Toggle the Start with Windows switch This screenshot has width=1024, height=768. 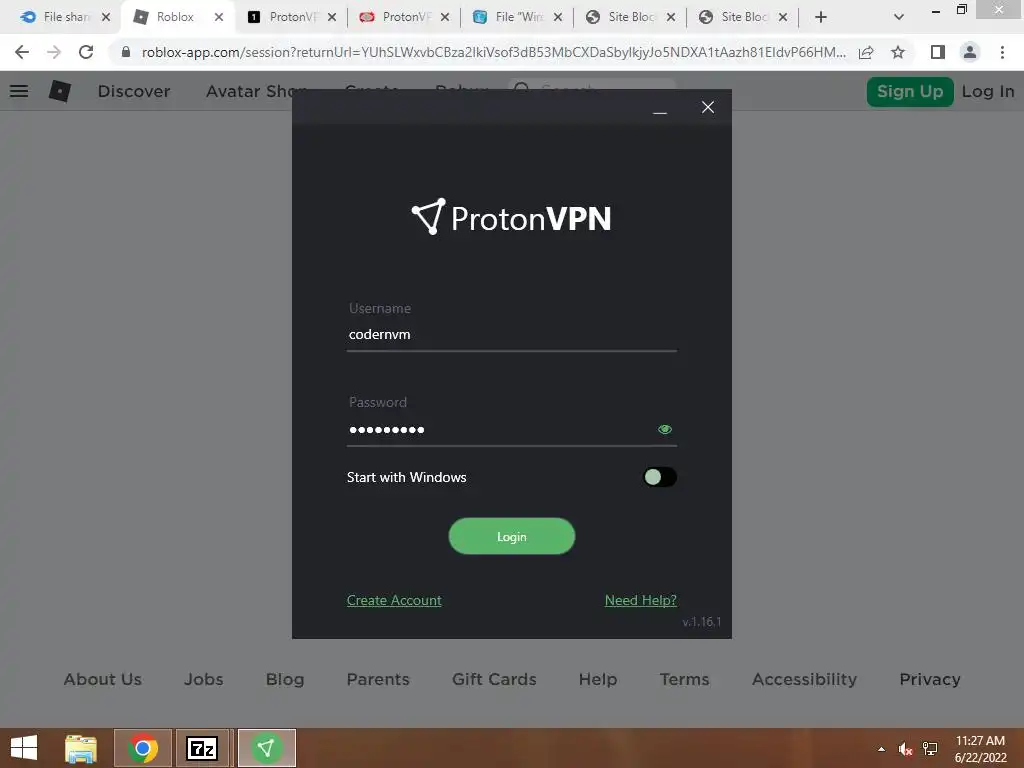click(660, 477)
